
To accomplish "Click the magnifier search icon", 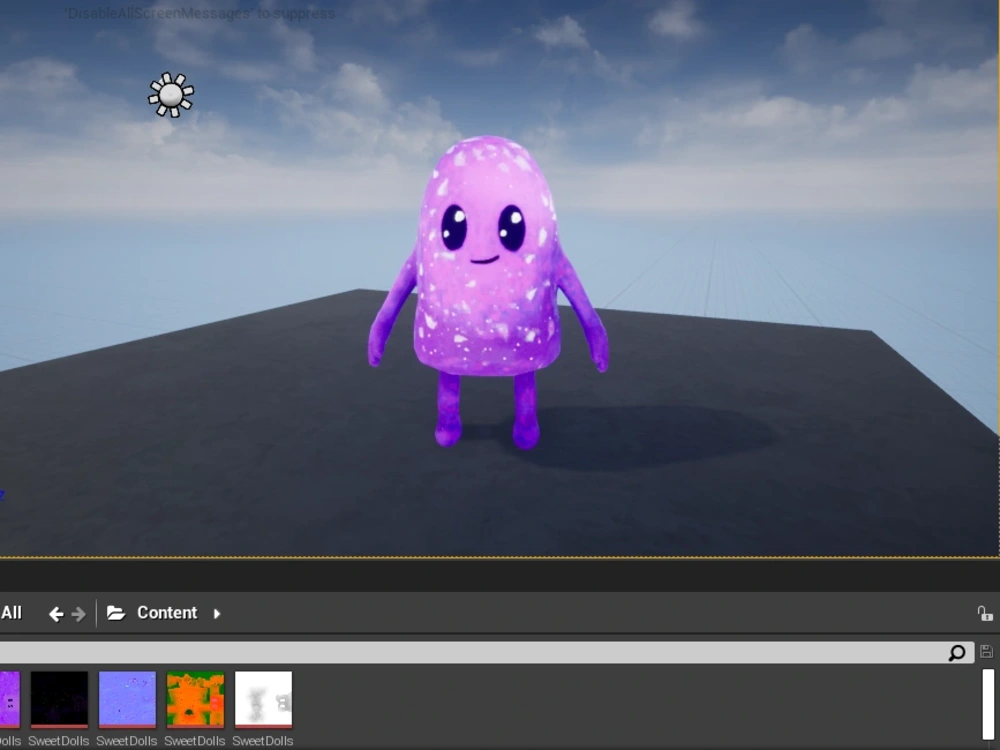I will point(957,652).
